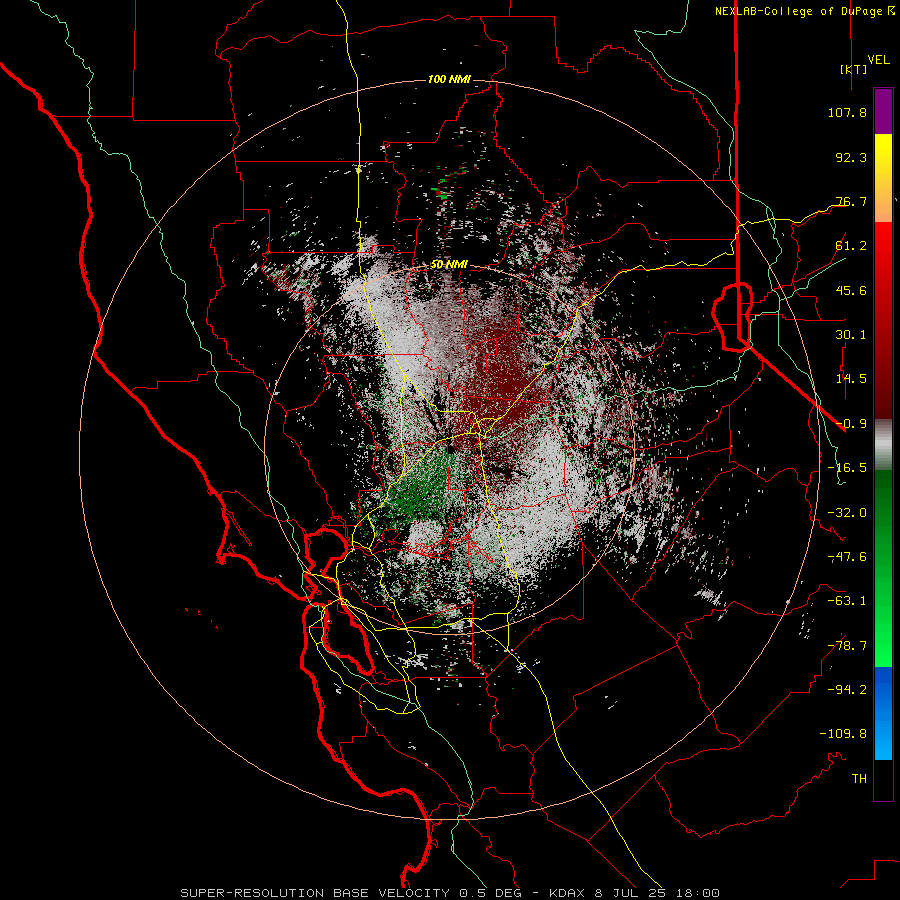The height and width of the screenshot is (900, 900).
Task: Click the TH legend label
Action: tap(859, 779)
